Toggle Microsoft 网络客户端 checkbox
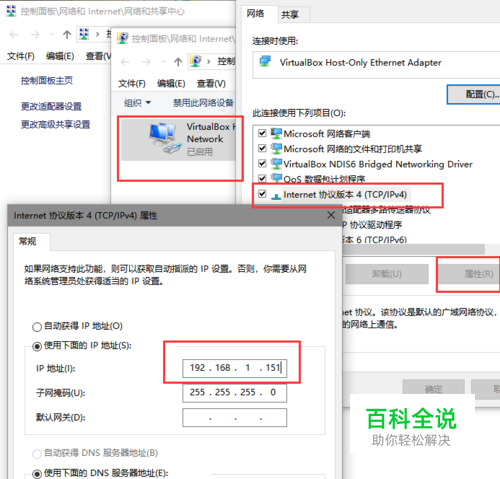This screenshot has height=479, width=500. (x=262, y=133)
